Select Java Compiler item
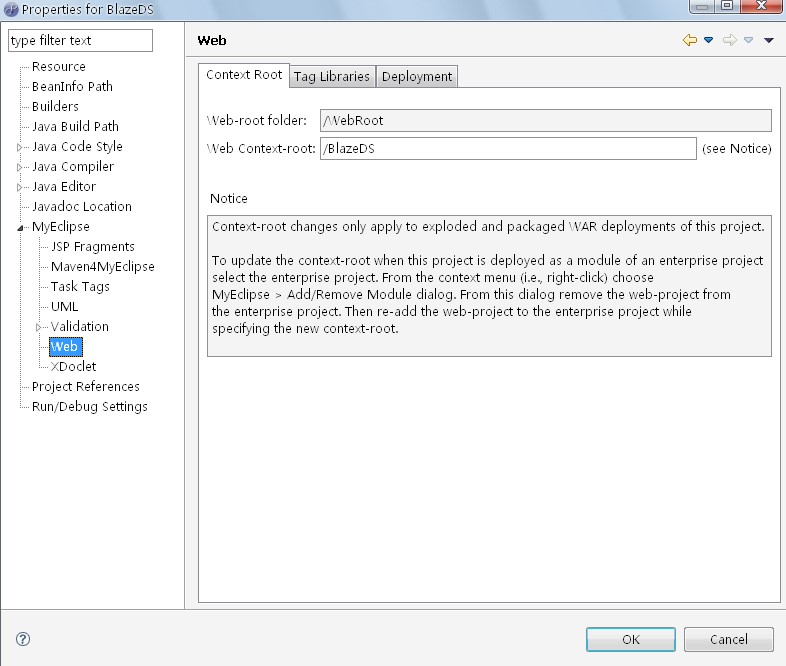 pos(73,167)
